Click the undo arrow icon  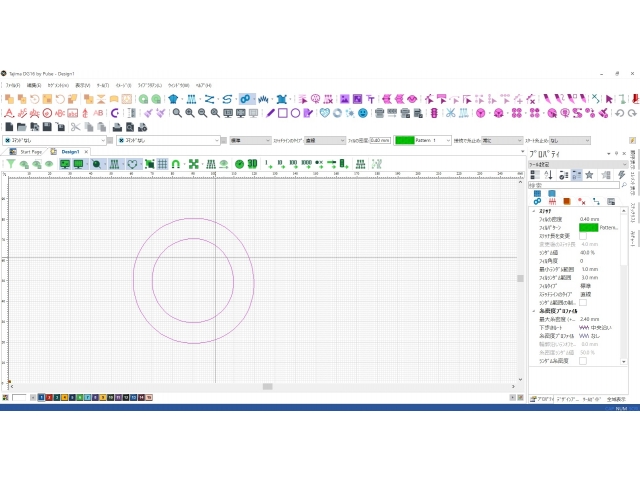click(x=619, y=113)
